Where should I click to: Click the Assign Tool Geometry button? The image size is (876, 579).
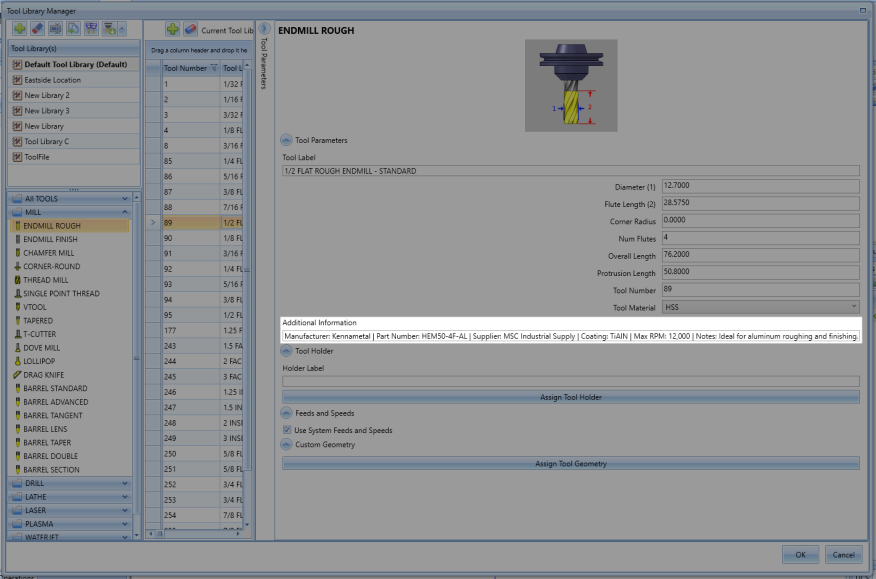(571, 463)
